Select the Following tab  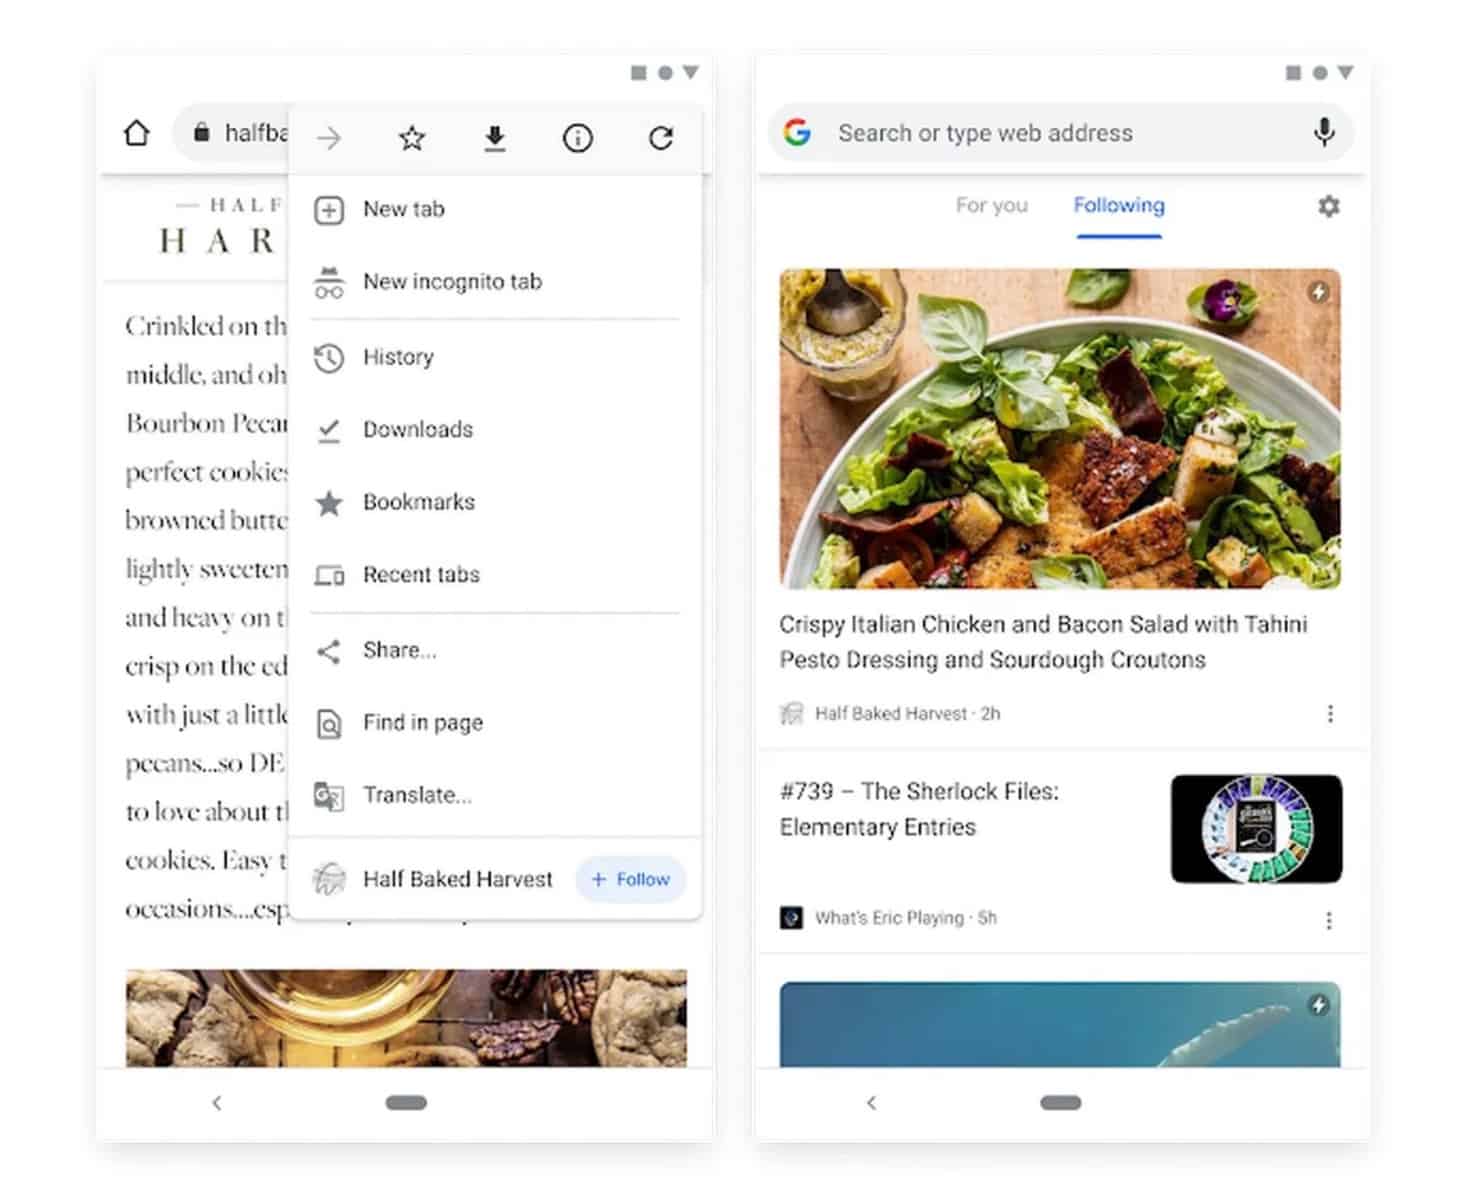(x=1119, y=206)
